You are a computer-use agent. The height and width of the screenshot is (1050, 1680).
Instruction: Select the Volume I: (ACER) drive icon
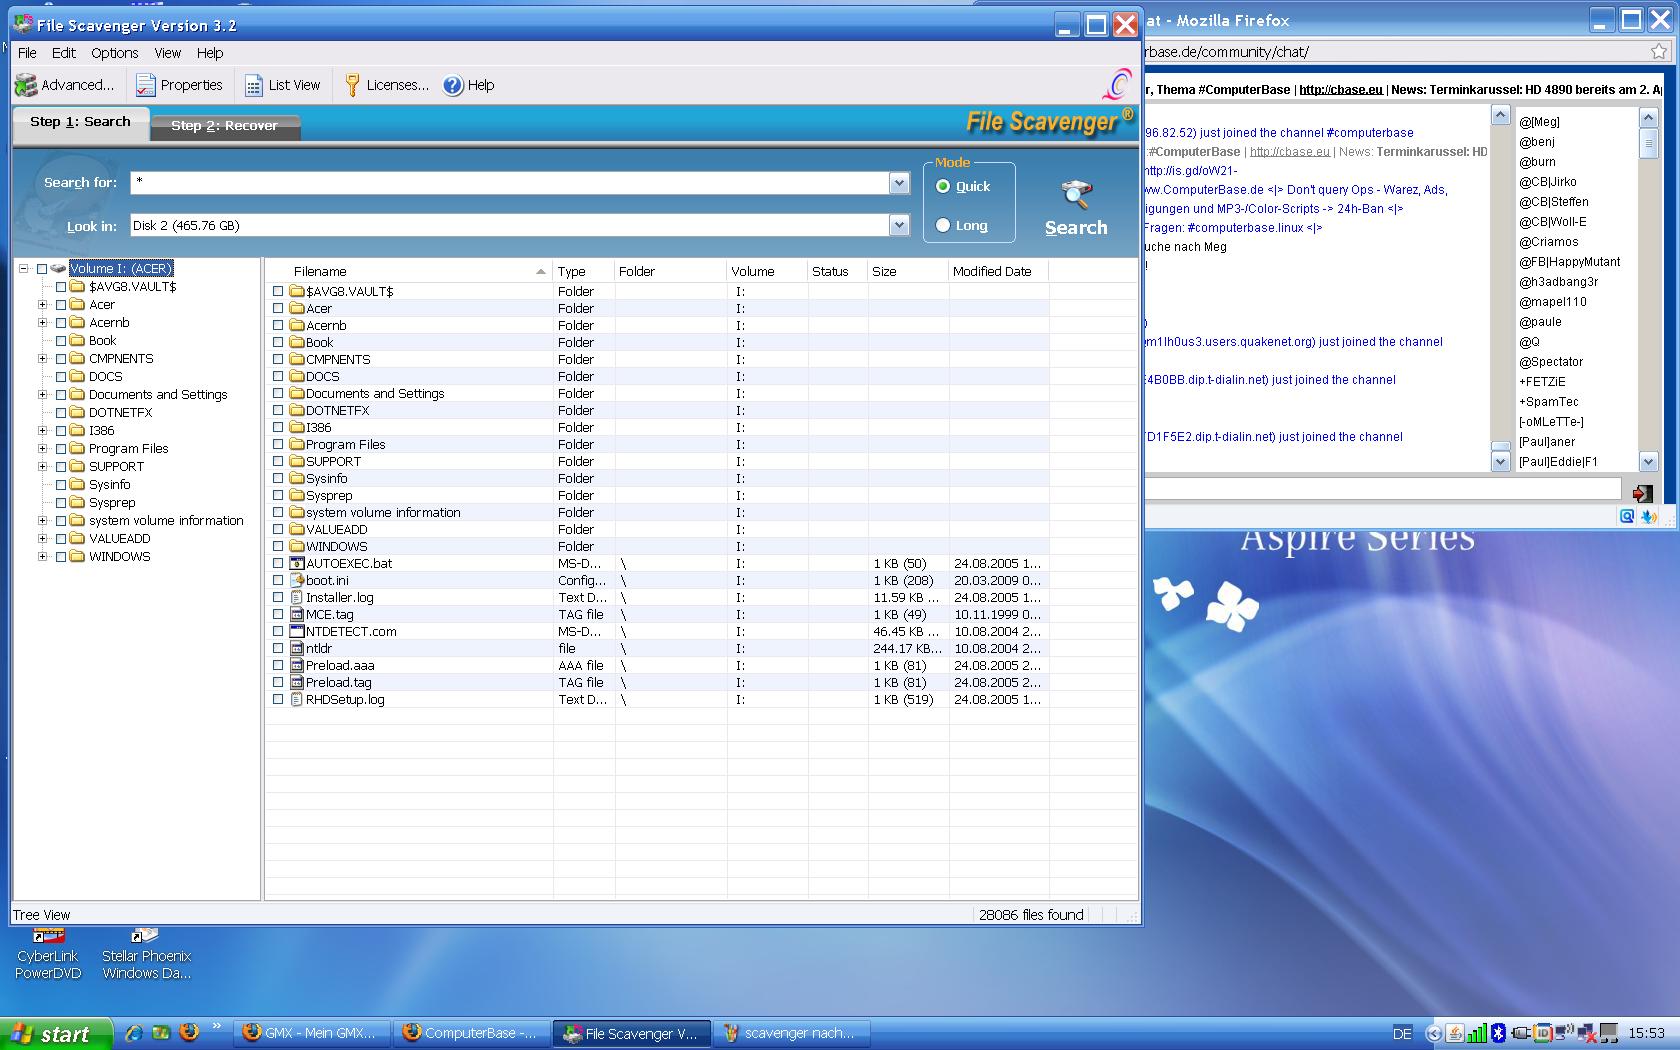[x=58, y=269]
